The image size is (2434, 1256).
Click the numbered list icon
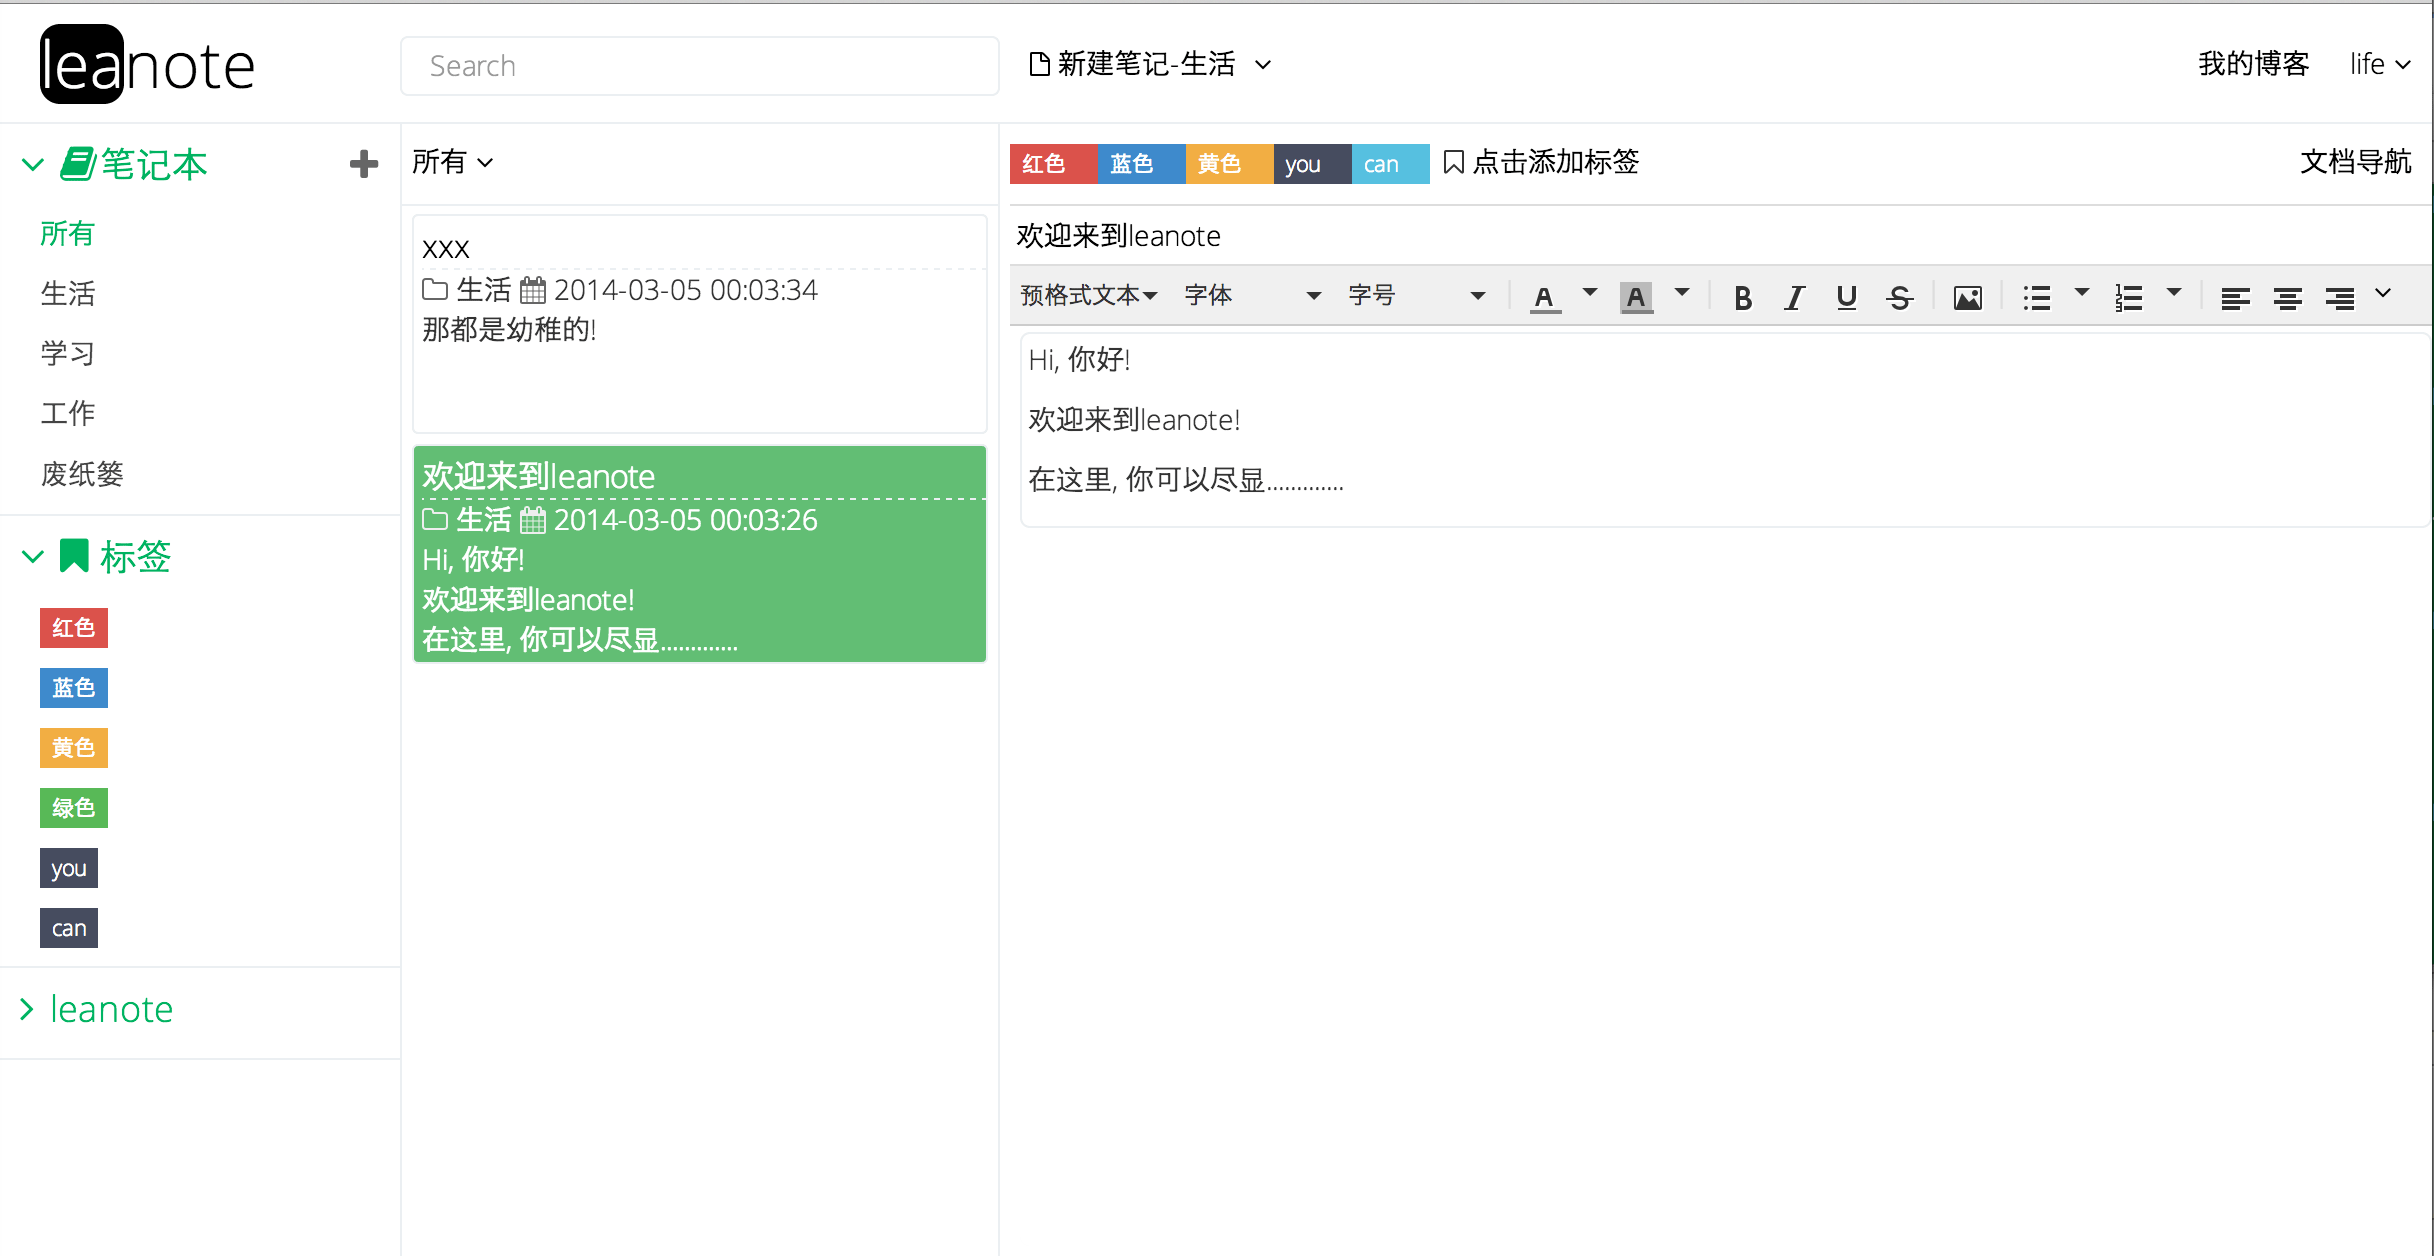[x=2129, y=297]
